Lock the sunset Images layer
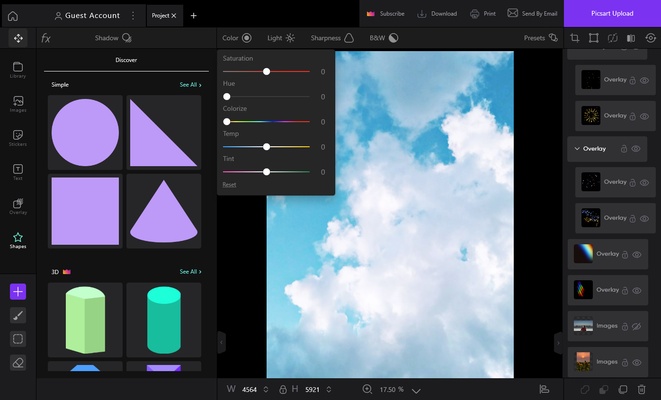Image resolution: width=661 pixels, height=400 pixels. pyautogui.click(x=625, y=362)
